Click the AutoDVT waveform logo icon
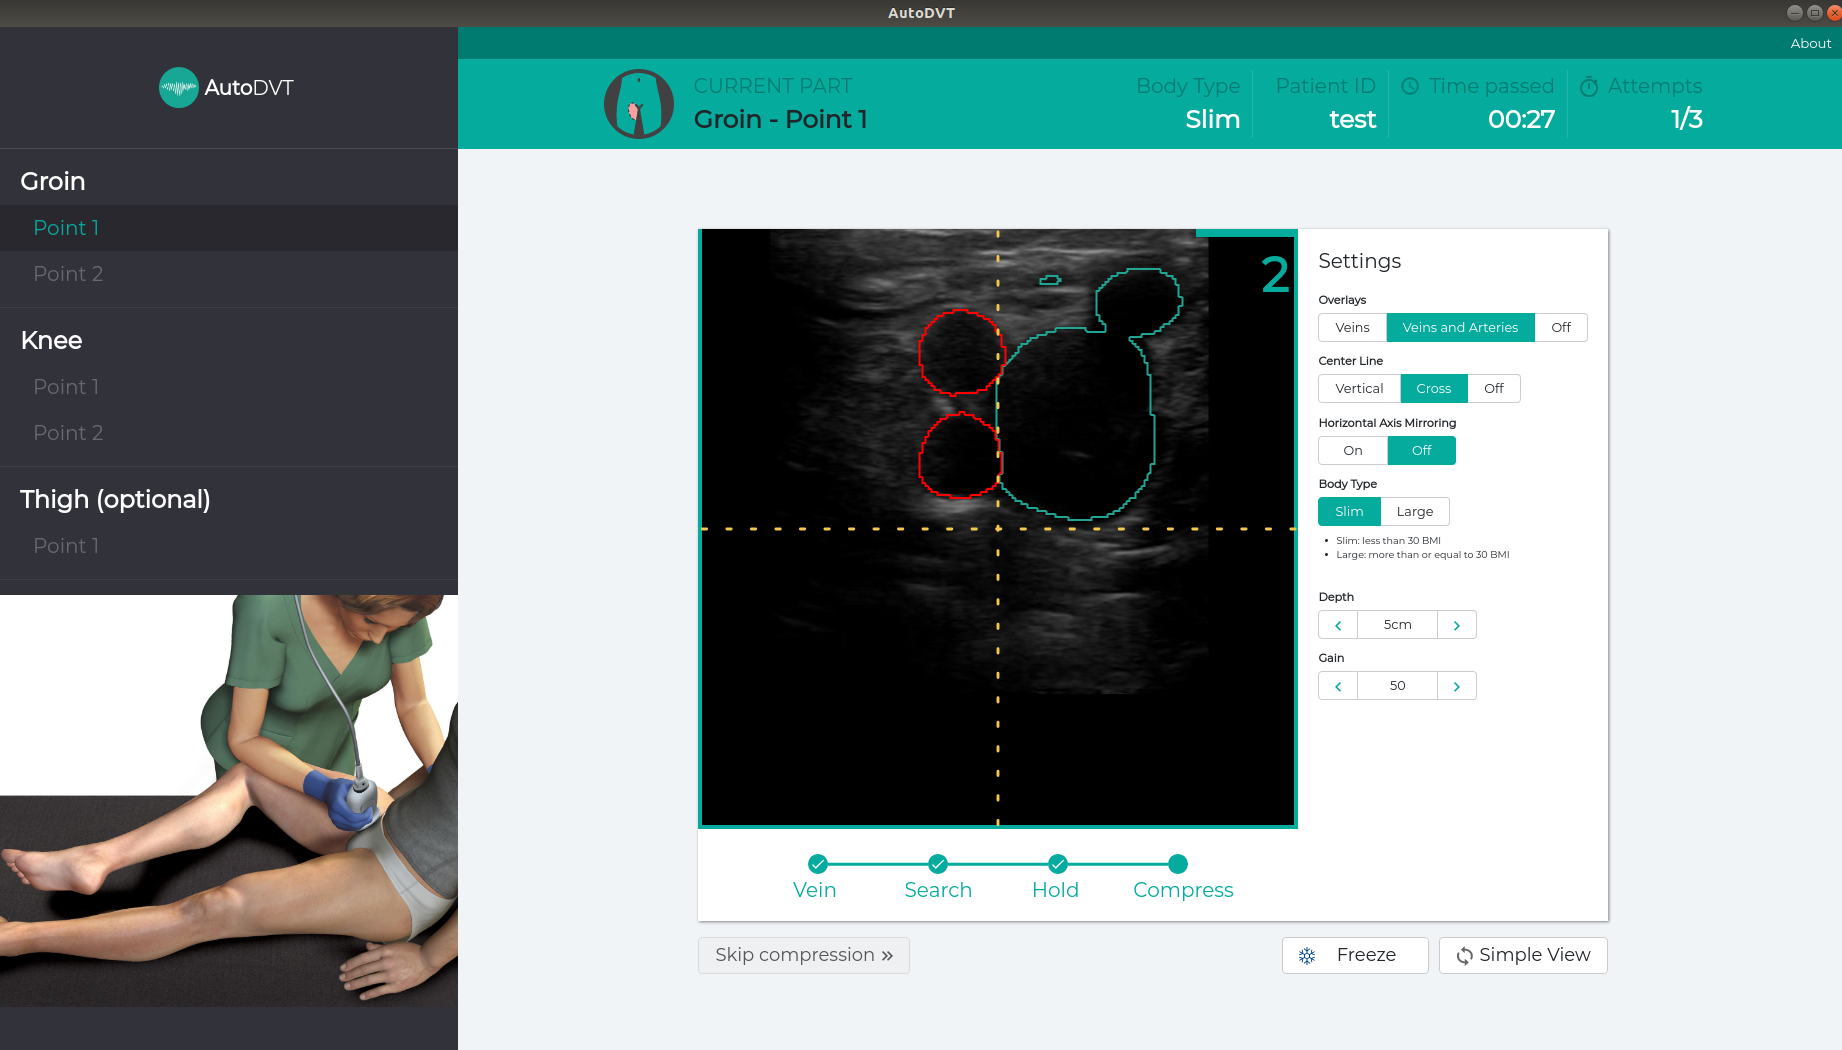The image size is (1842, 1050). click(x=178, y=88)
